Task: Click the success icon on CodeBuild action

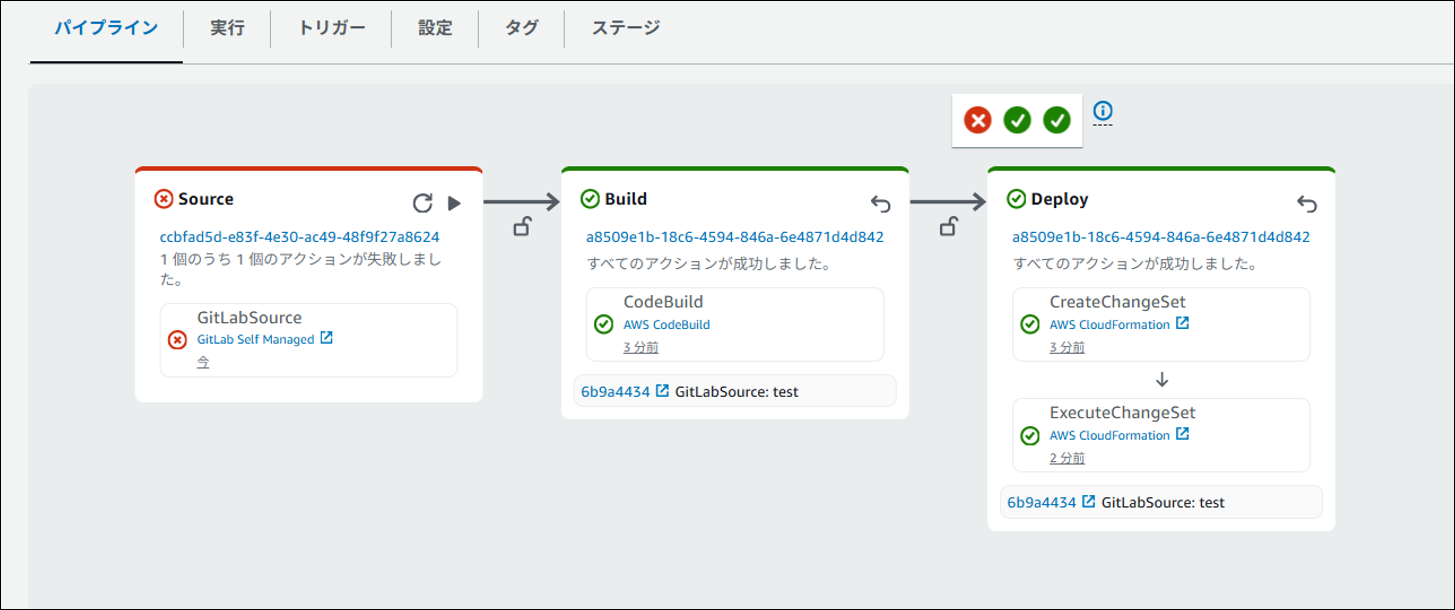Action: pos(603,324)
